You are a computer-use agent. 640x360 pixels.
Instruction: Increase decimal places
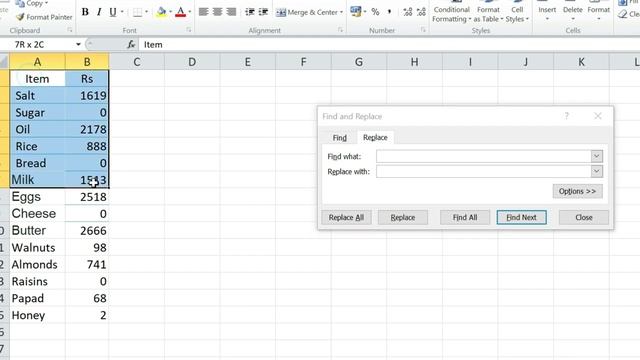pos(407,12)
